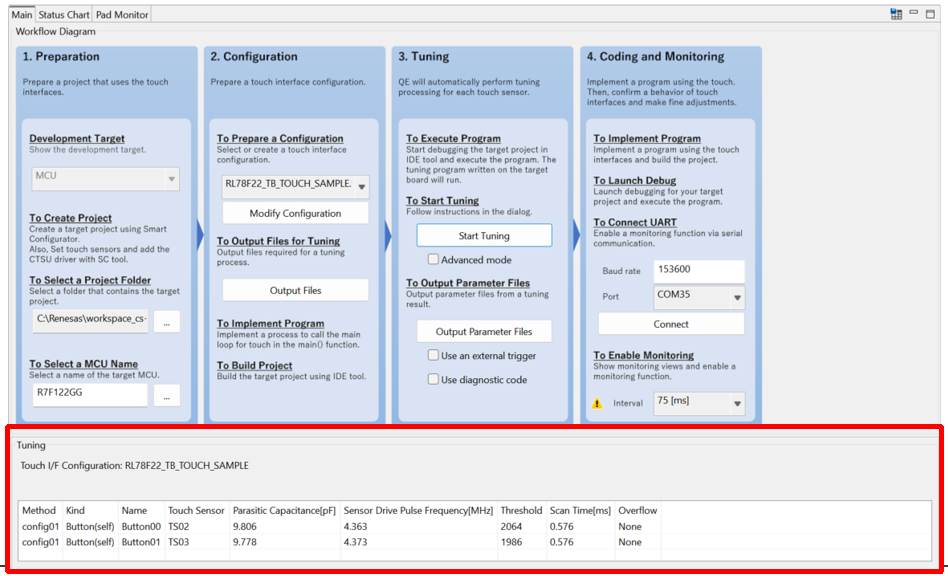Click the Baud rate input field

point(699,271)
